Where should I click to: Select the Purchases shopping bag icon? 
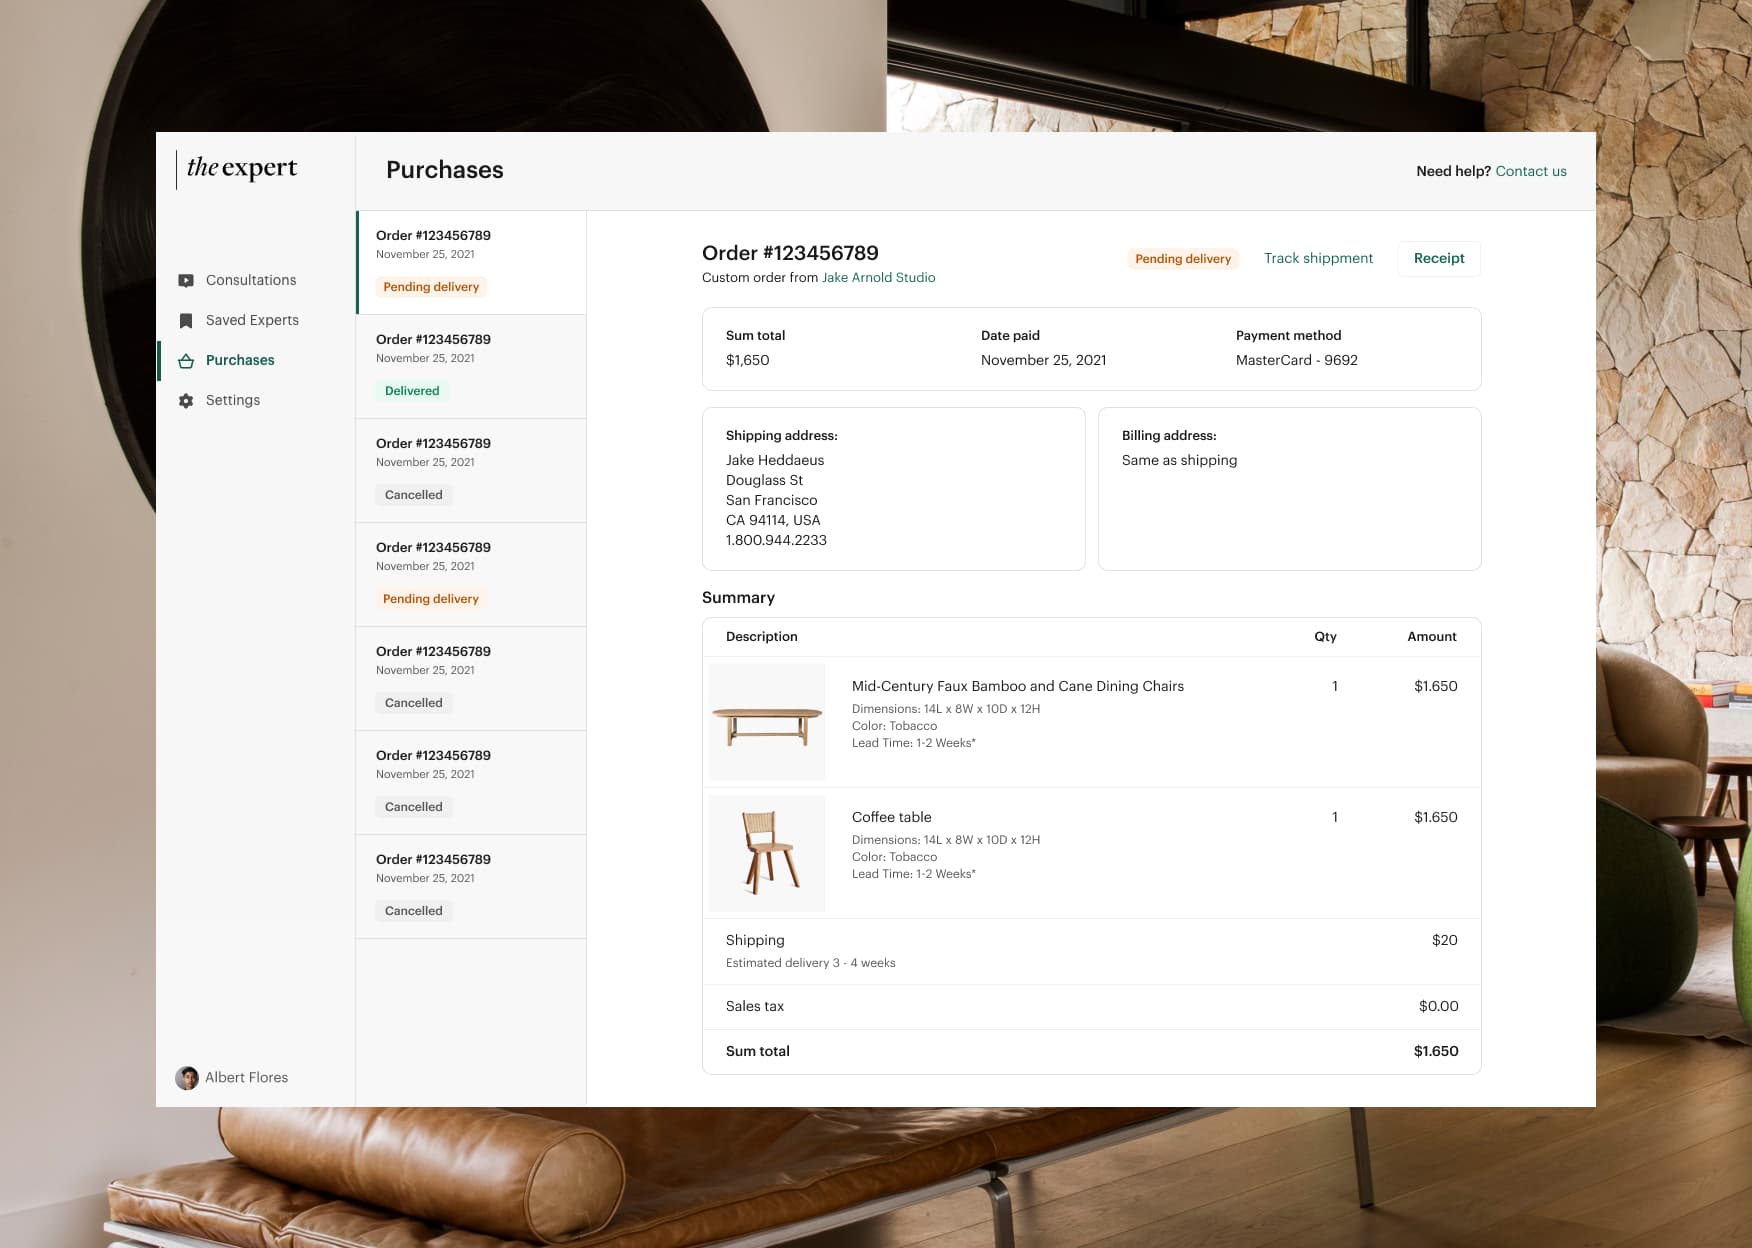coord(186,360)
